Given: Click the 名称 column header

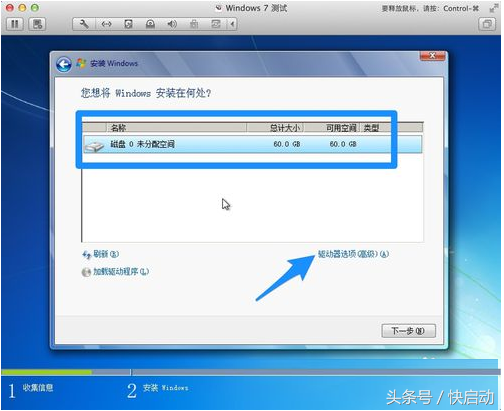Looking at the screenshot, I should 176,128.
